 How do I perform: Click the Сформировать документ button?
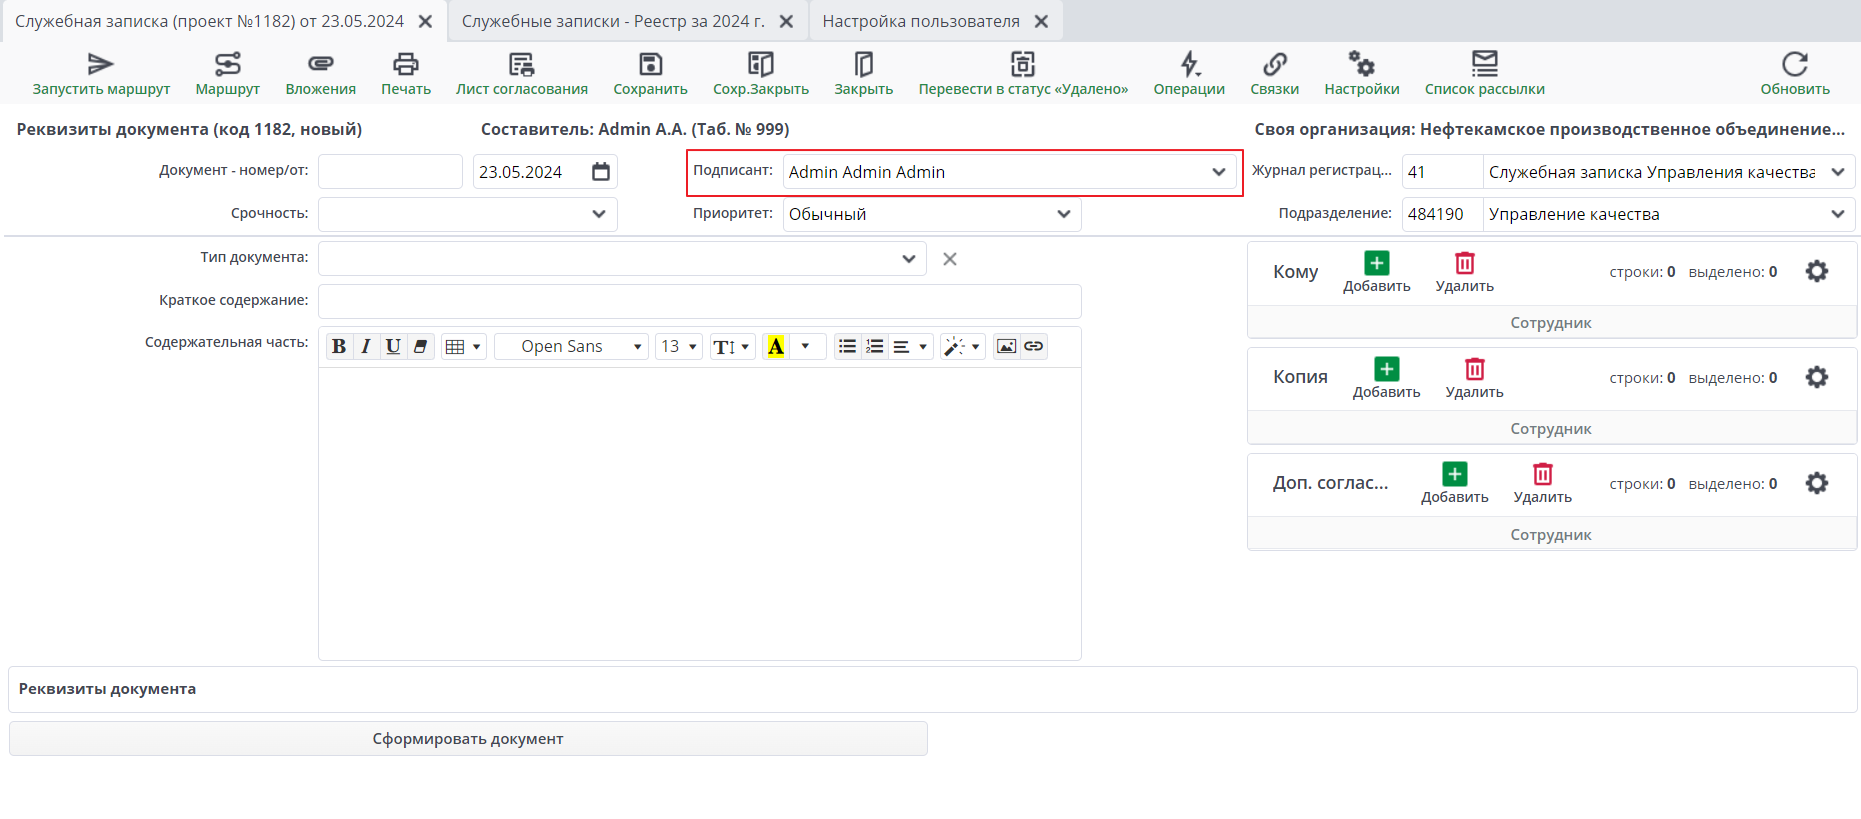(468, 739)
